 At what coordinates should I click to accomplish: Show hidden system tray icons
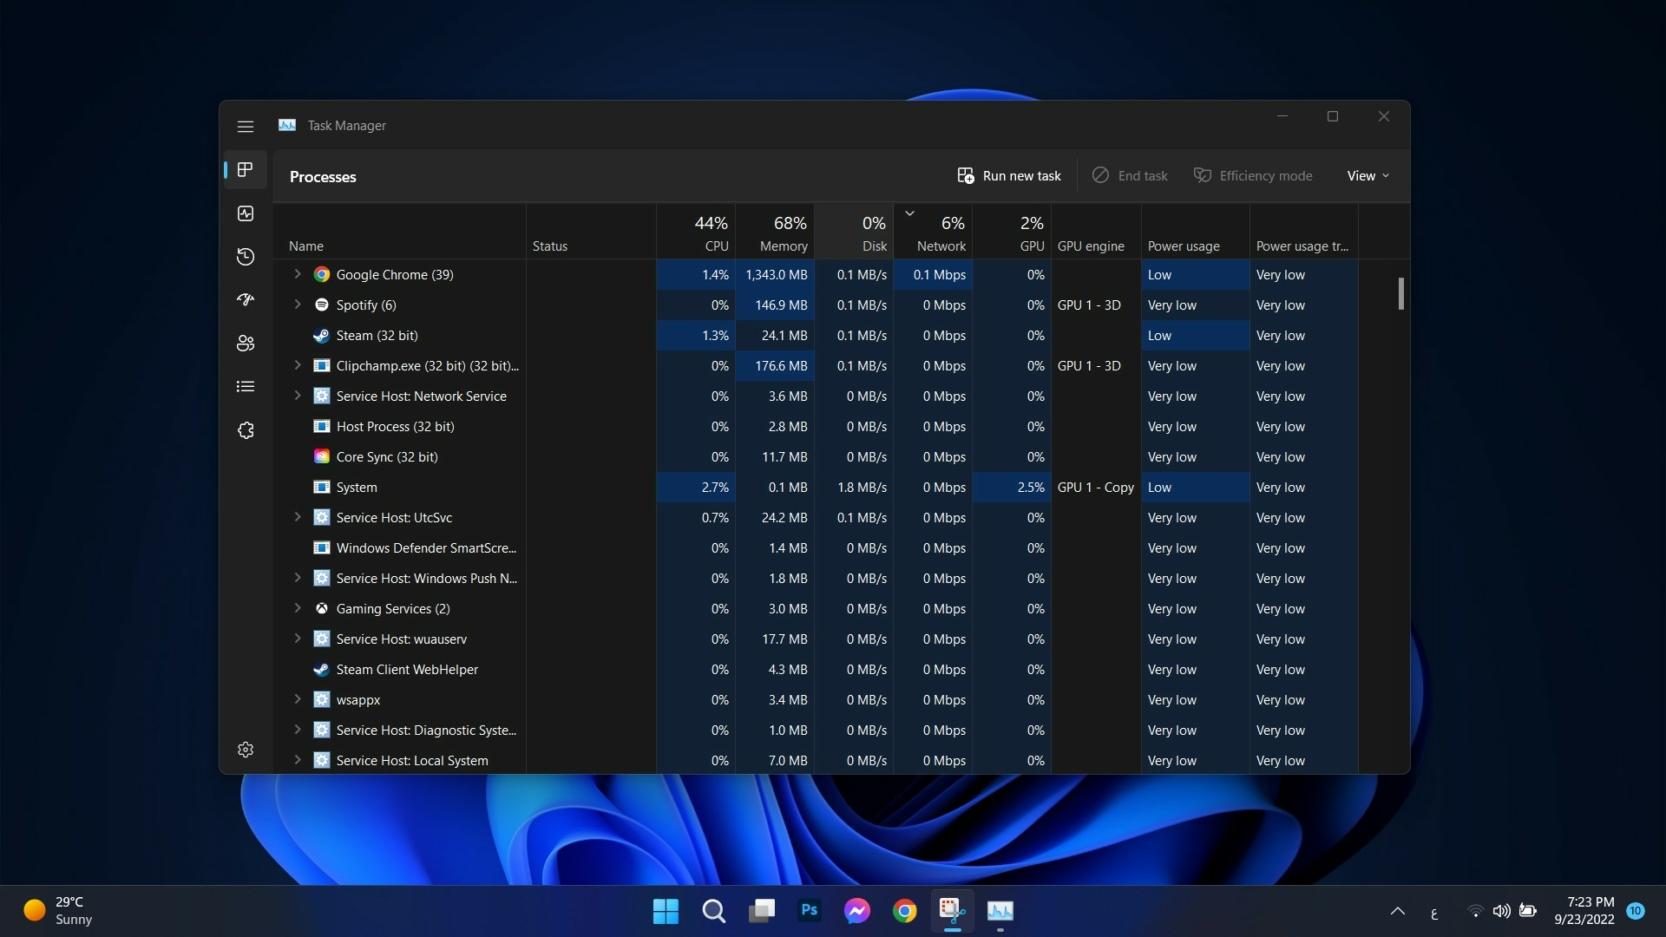point(1397,911)
